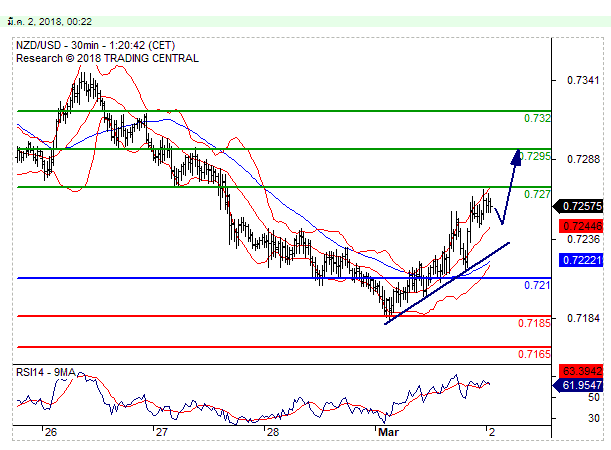This screenshot has height=450, width=611.
Task: Click the blue 0.721 pivot label
Action: [x=537, y=286]
